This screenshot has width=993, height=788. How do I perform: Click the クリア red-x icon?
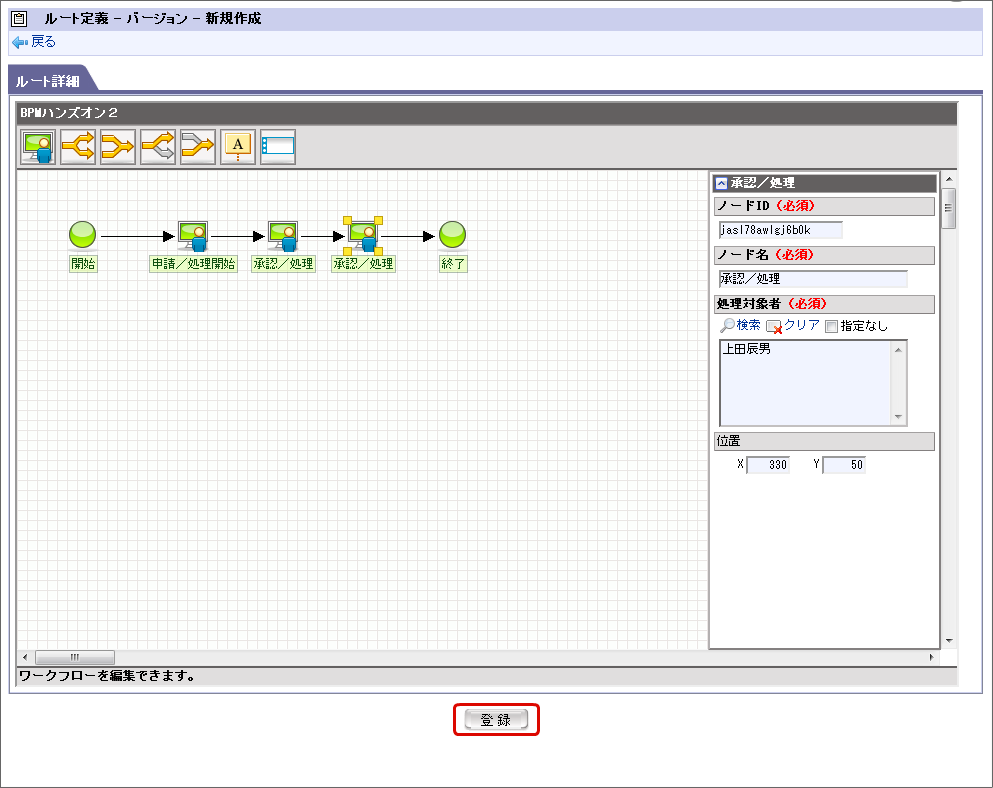774,327
